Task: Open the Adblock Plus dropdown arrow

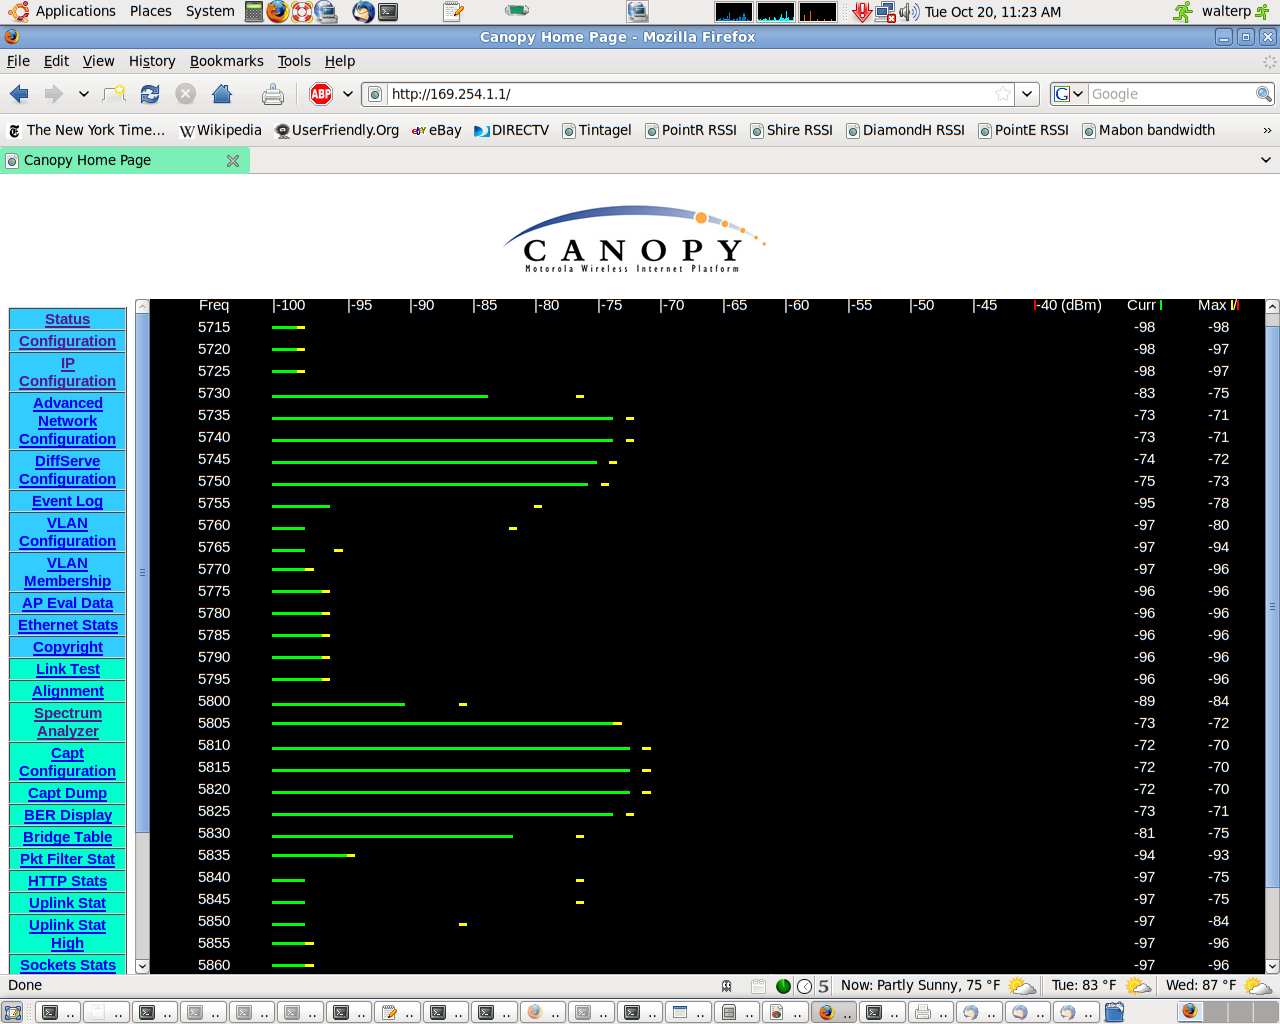Action: [348, 94]
